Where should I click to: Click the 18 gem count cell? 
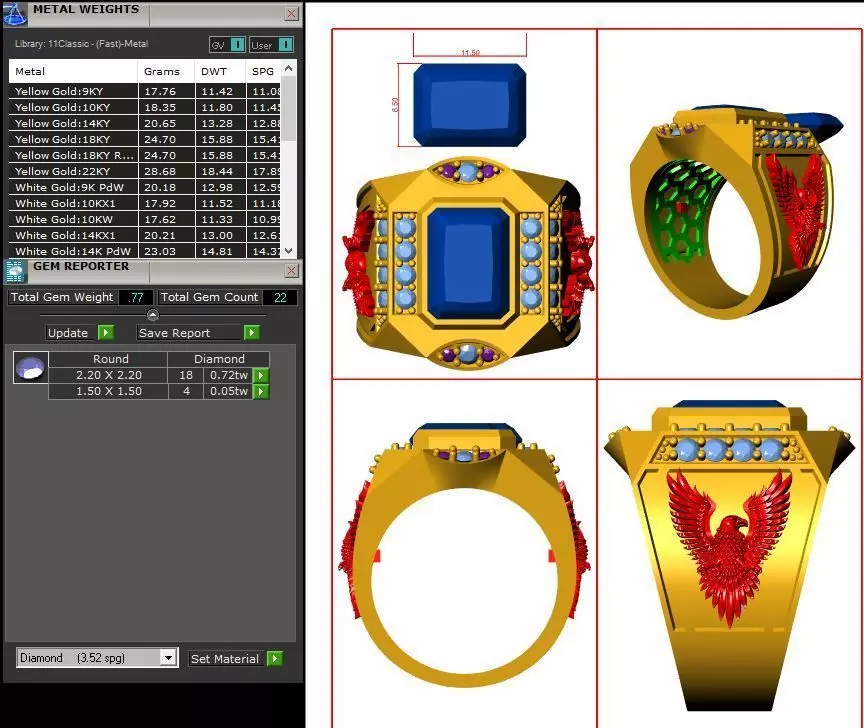[186, 375]
